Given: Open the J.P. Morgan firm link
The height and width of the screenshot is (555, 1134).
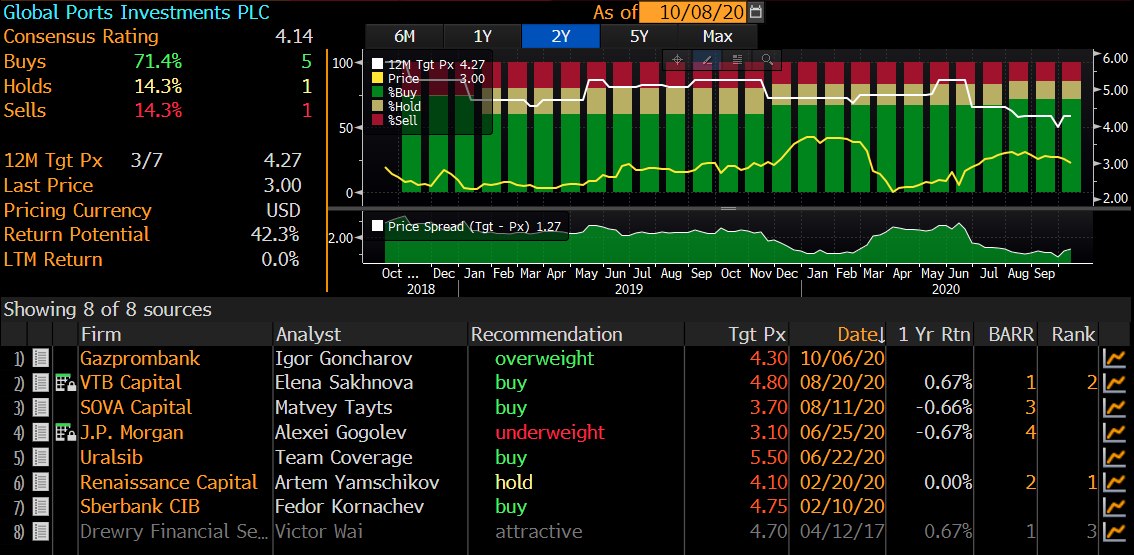Looking at the screenshot, I should click(x=132, y=433).
